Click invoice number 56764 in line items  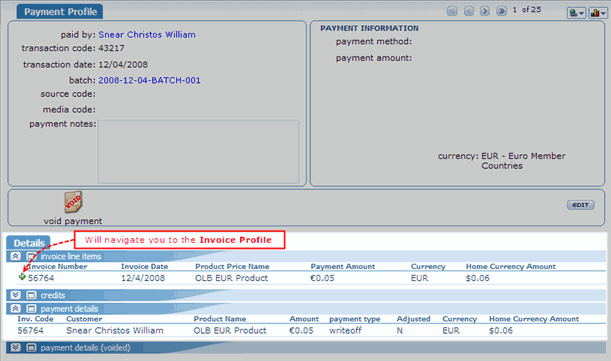[x=41, y=278]
